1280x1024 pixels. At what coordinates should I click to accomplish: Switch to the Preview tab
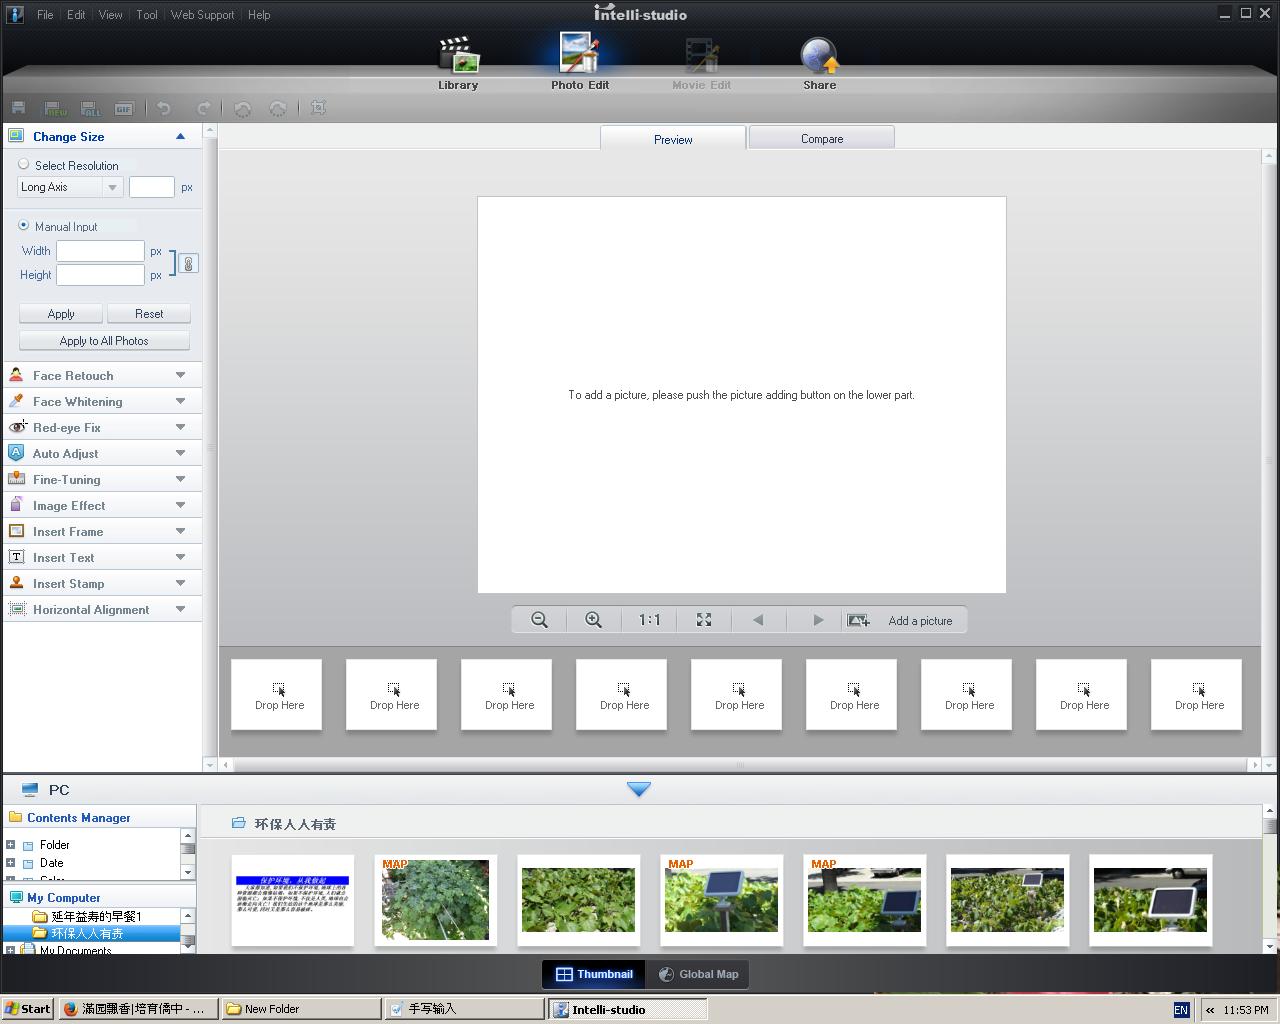coord(673,139)
